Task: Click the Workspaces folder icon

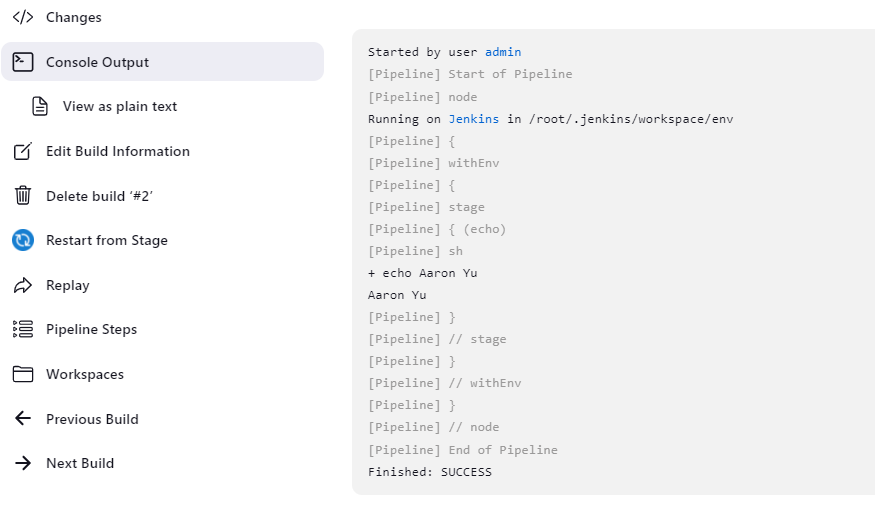Action: 22,374
